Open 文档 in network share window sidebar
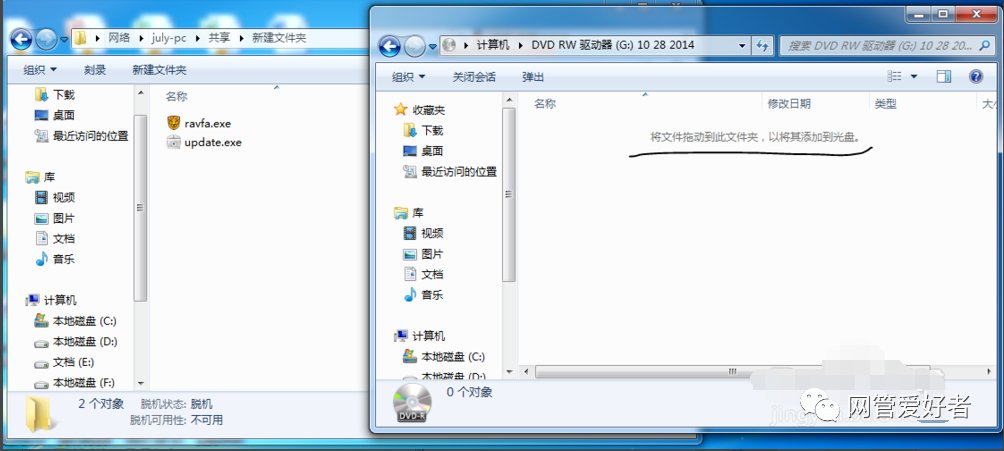 54,238
